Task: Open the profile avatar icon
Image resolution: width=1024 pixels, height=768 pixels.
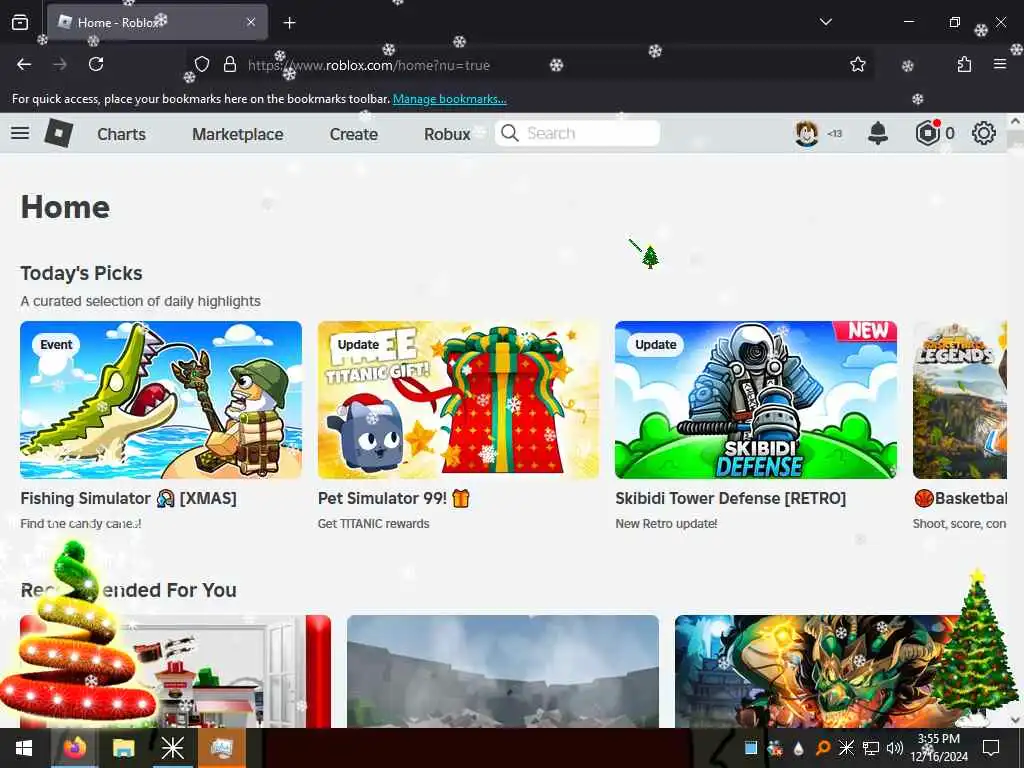Action: [807, 133]
